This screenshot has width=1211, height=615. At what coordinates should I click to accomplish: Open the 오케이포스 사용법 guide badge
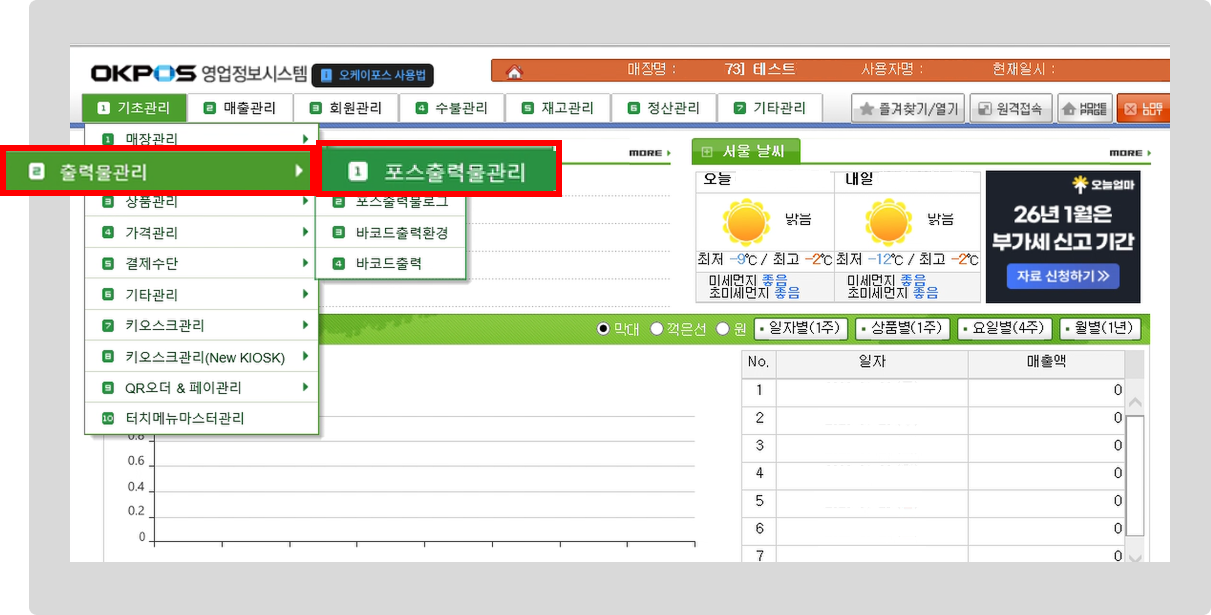[x=373, y=75]
